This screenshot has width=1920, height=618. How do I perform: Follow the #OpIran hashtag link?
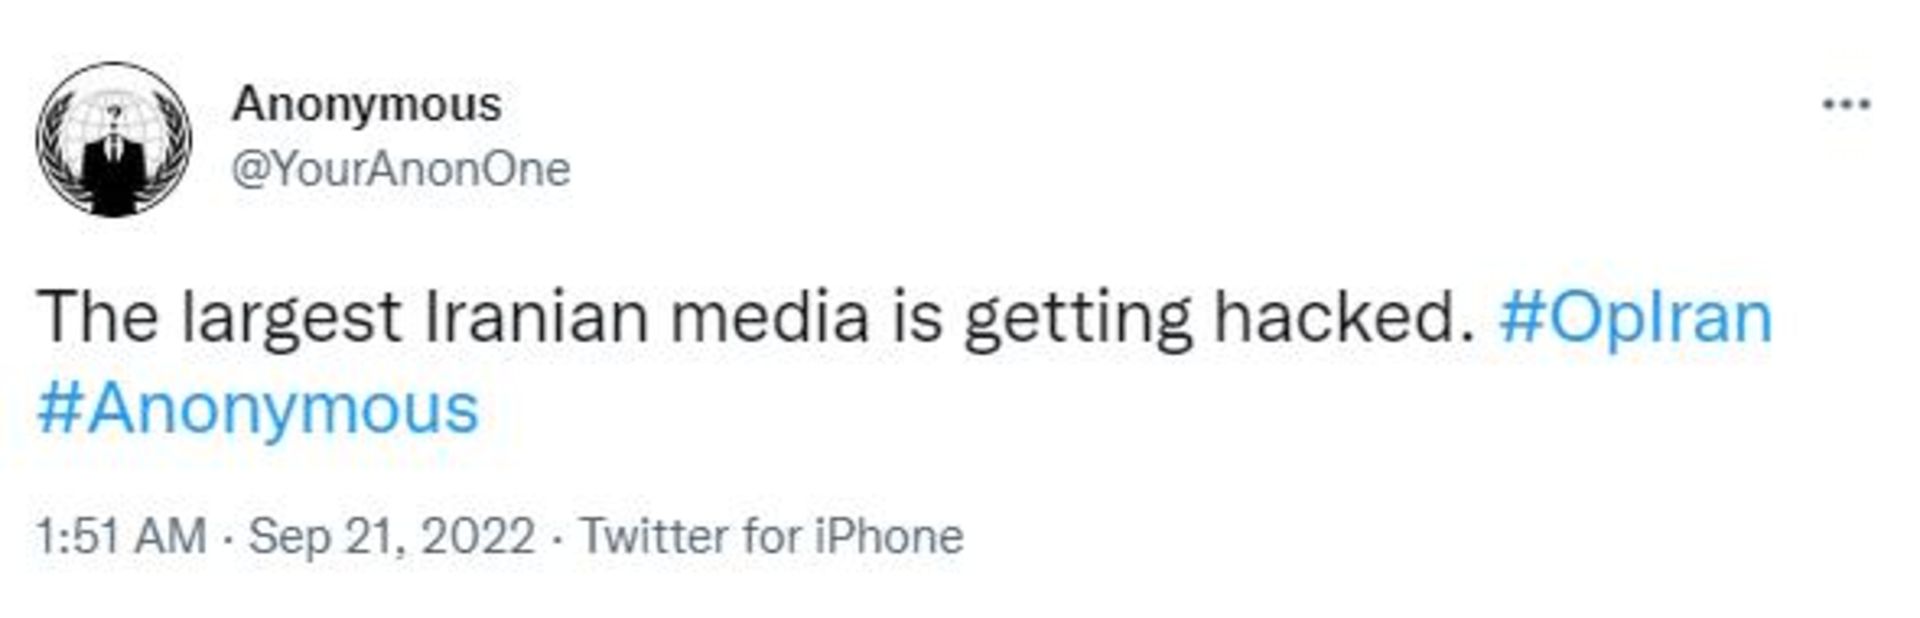pyautogui.click(x=1635, y=317)
